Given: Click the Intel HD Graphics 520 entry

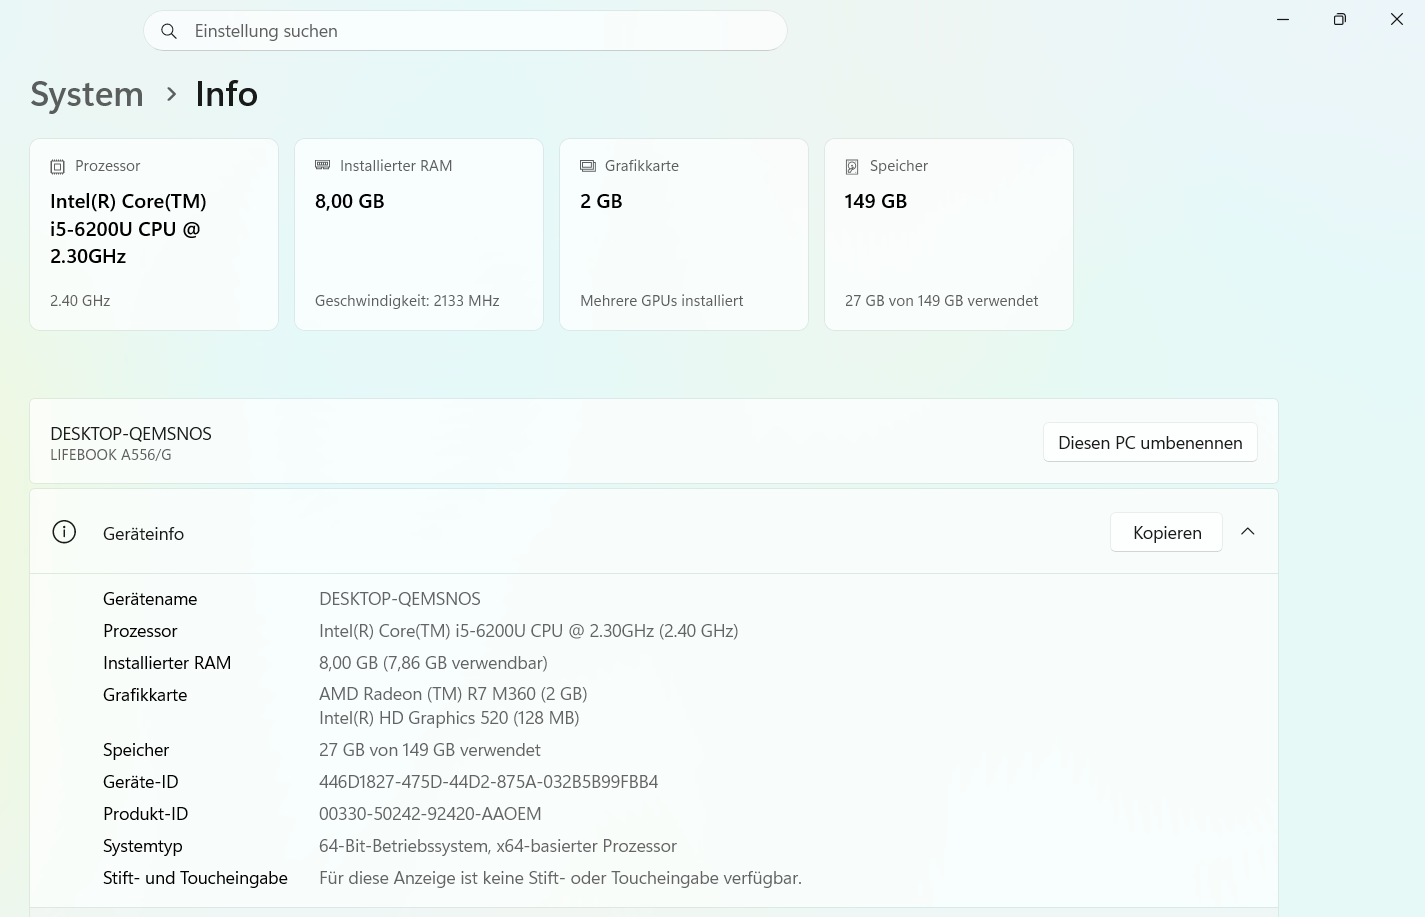Looking at the screenshot, I should (449, 718).
